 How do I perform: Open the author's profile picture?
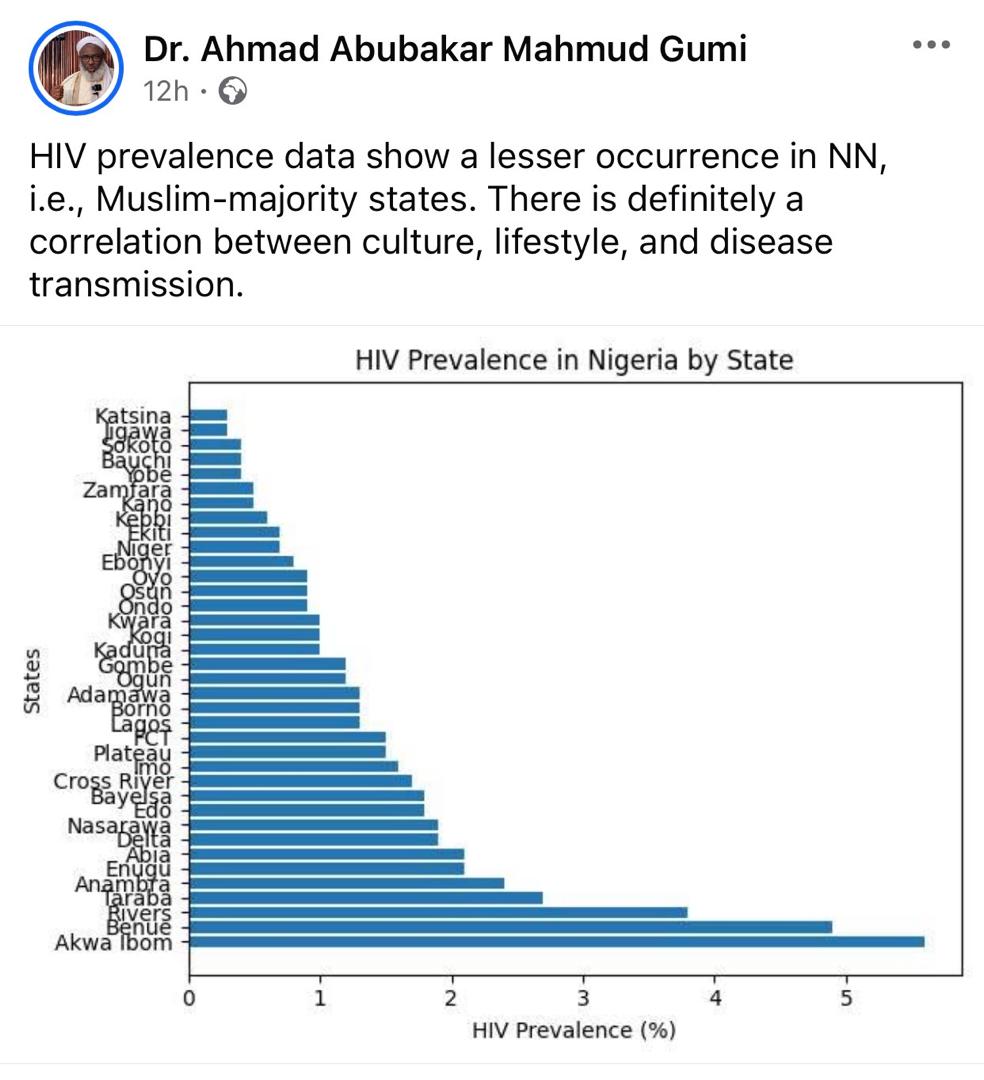76,69
